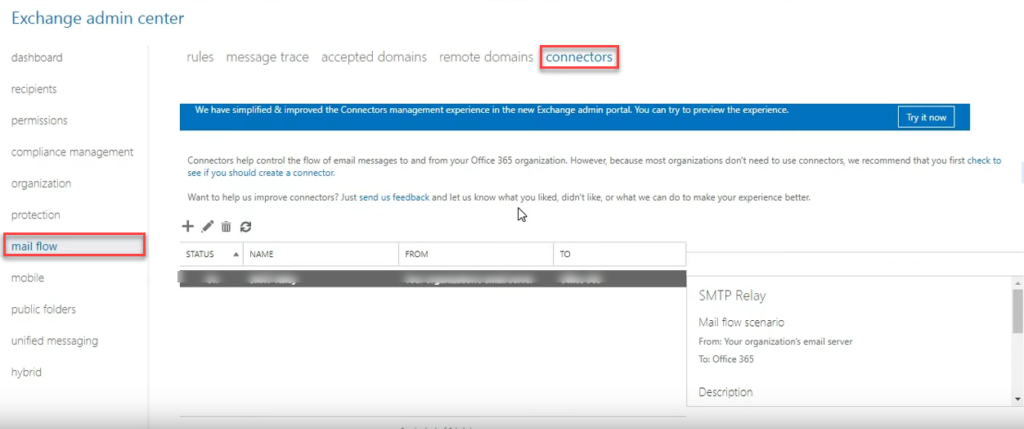Open the send us feedback link
Image resolution: width=1024 pixels, height=429 pixels.
394,197
